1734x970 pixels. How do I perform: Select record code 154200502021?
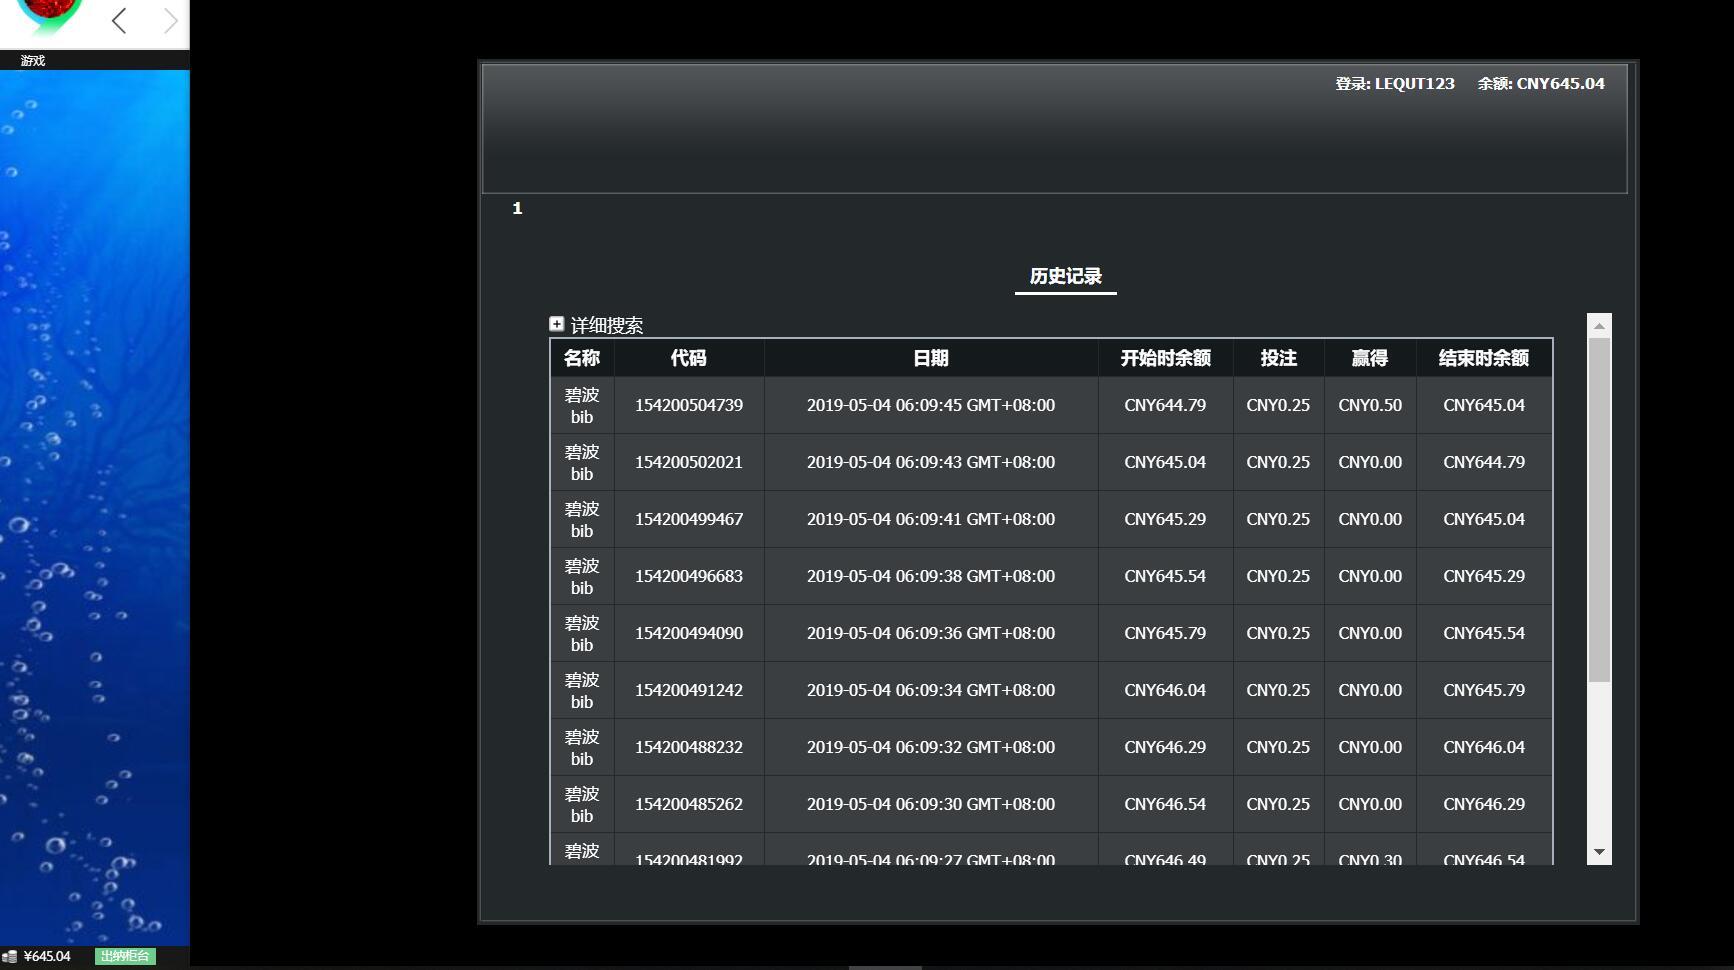[x=689, y=462]
